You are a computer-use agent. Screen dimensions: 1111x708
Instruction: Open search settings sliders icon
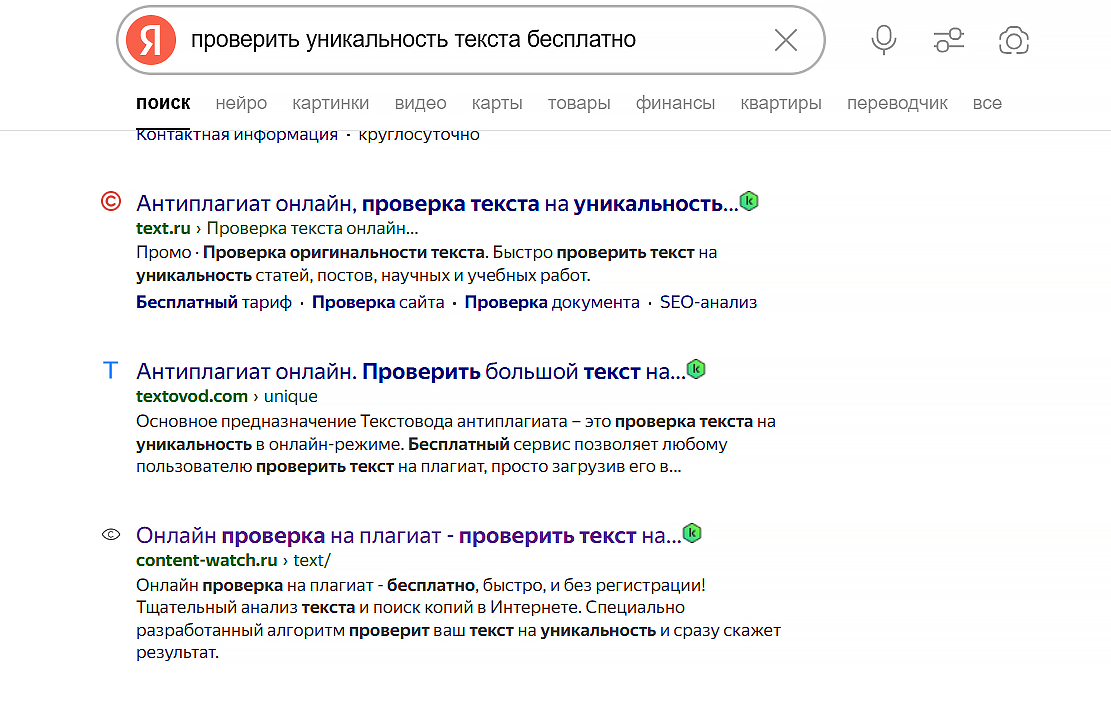point(948,40)
